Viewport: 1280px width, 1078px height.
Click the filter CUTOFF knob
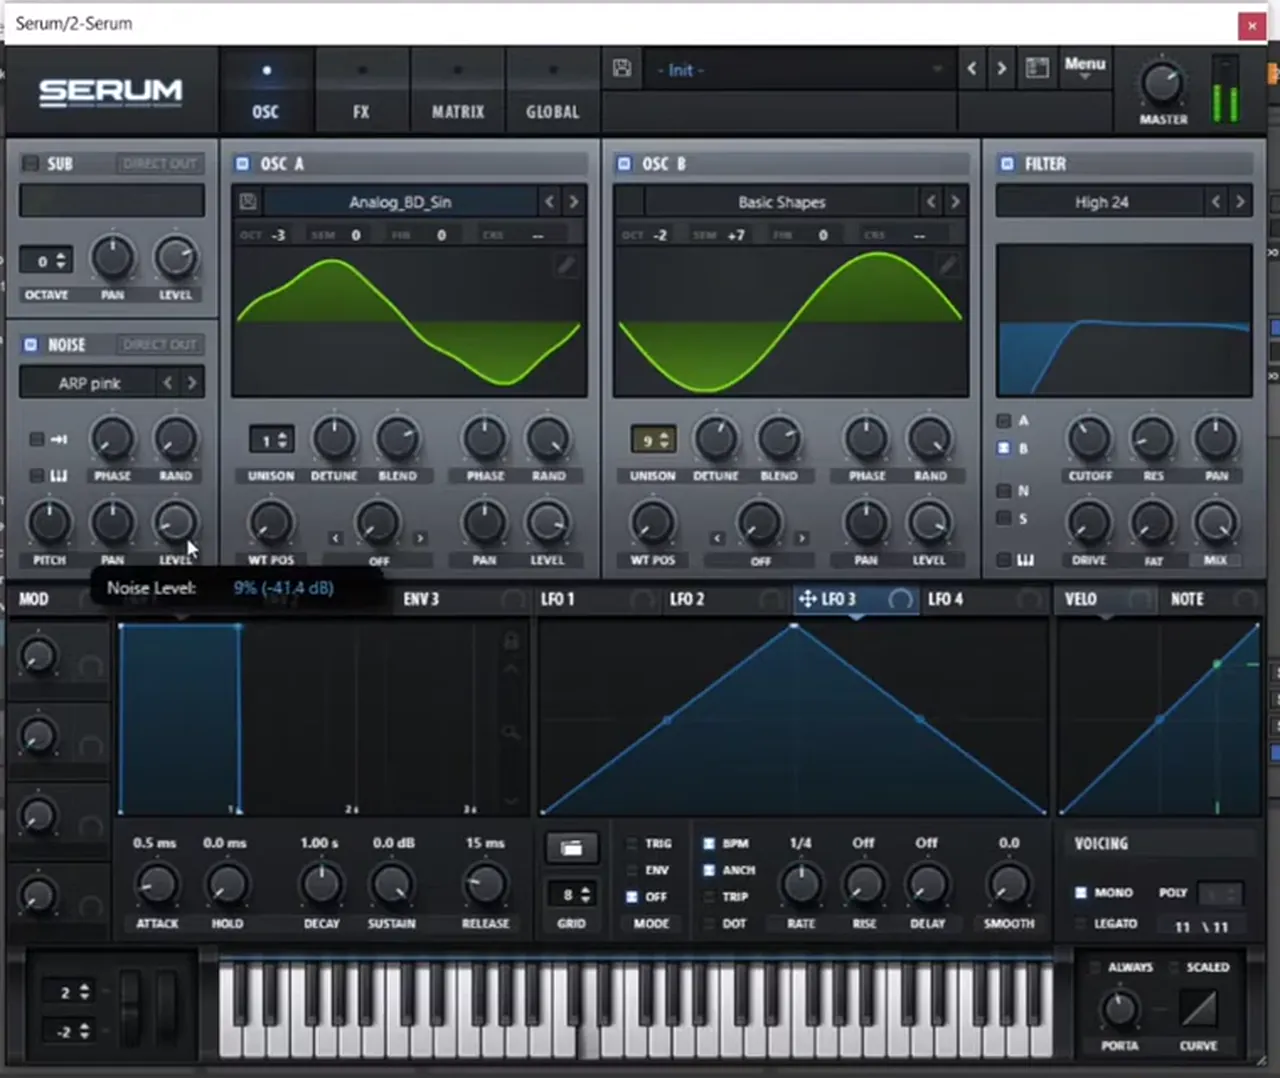(1089, 439)
